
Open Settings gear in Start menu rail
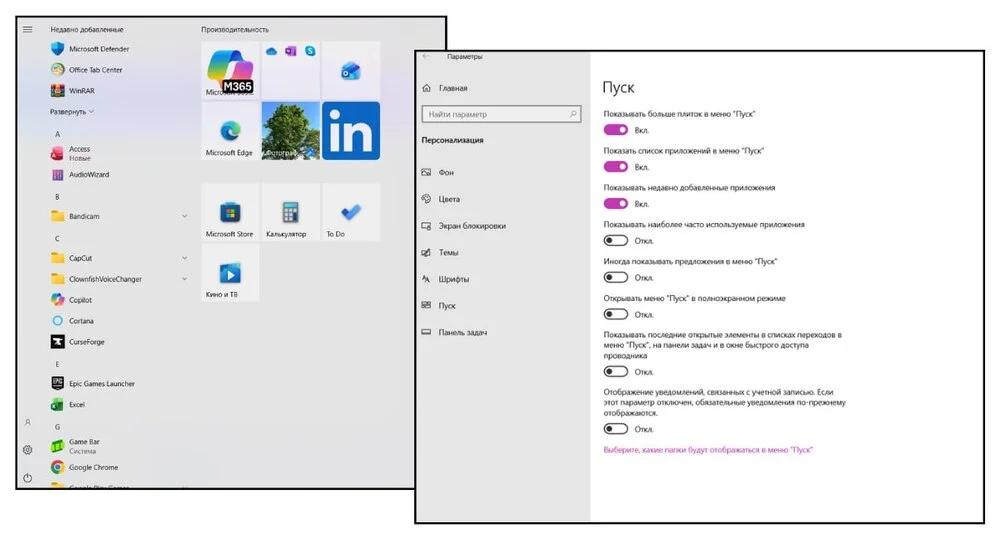[x=27, y=450]
